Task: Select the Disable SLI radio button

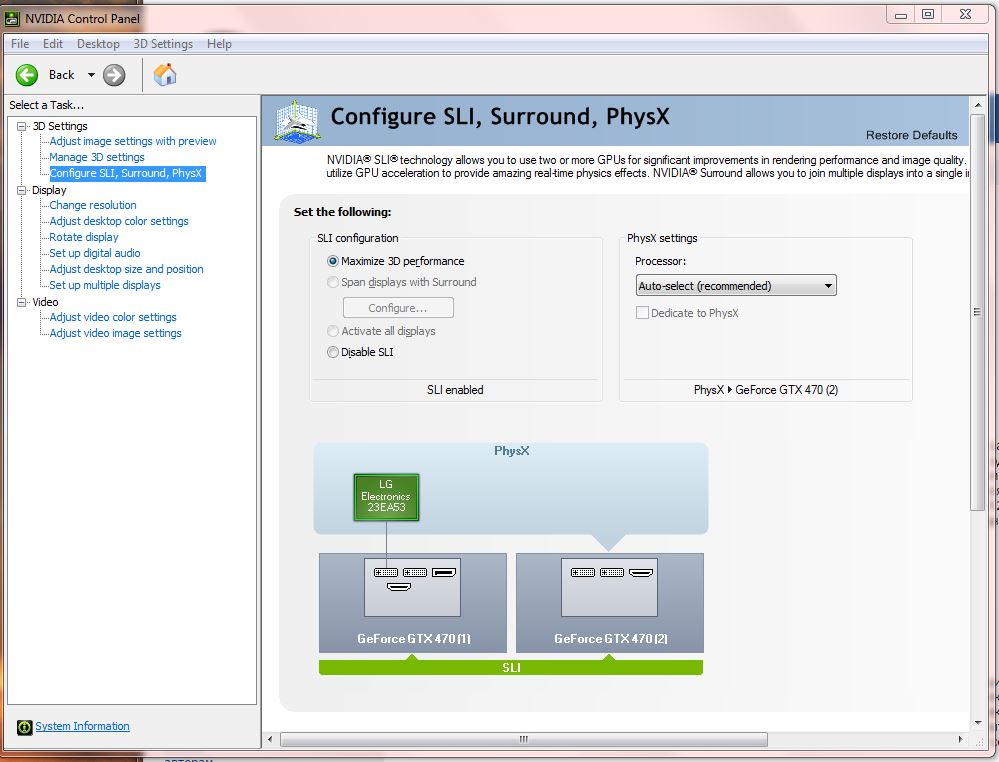Action: [333, 352]
